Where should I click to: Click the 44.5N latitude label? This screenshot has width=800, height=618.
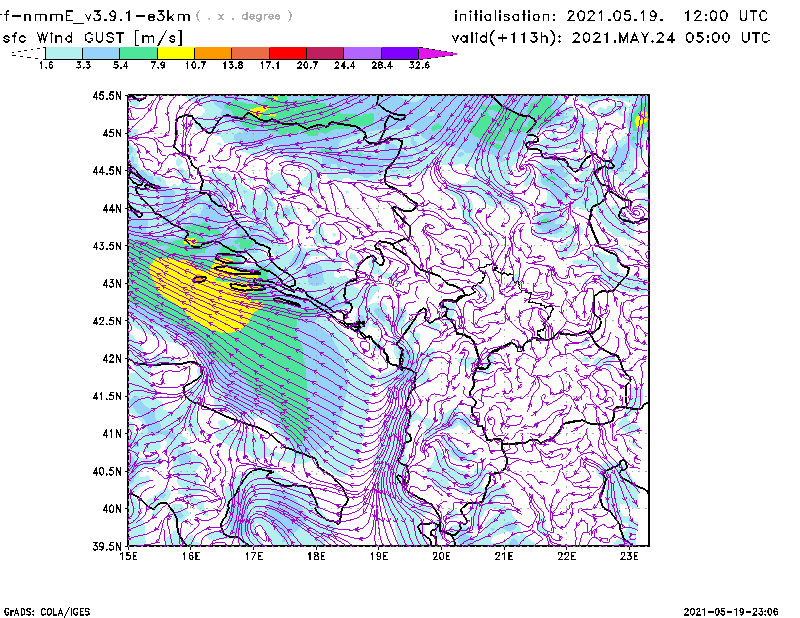(107, 170)
